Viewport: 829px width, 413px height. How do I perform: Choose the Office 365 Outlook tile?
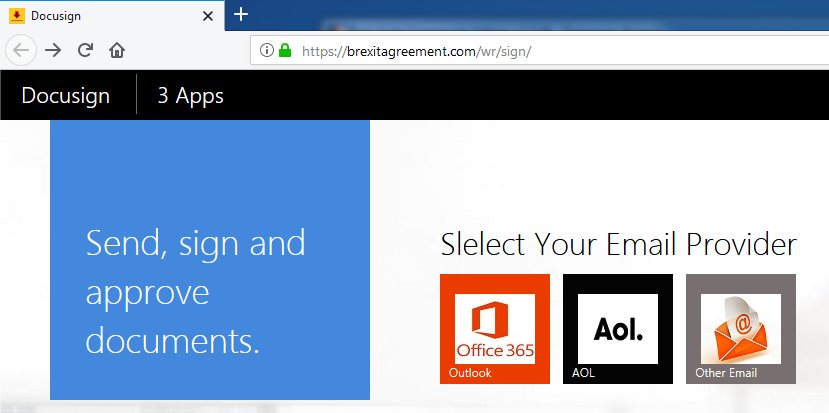[x=495, y=329]
